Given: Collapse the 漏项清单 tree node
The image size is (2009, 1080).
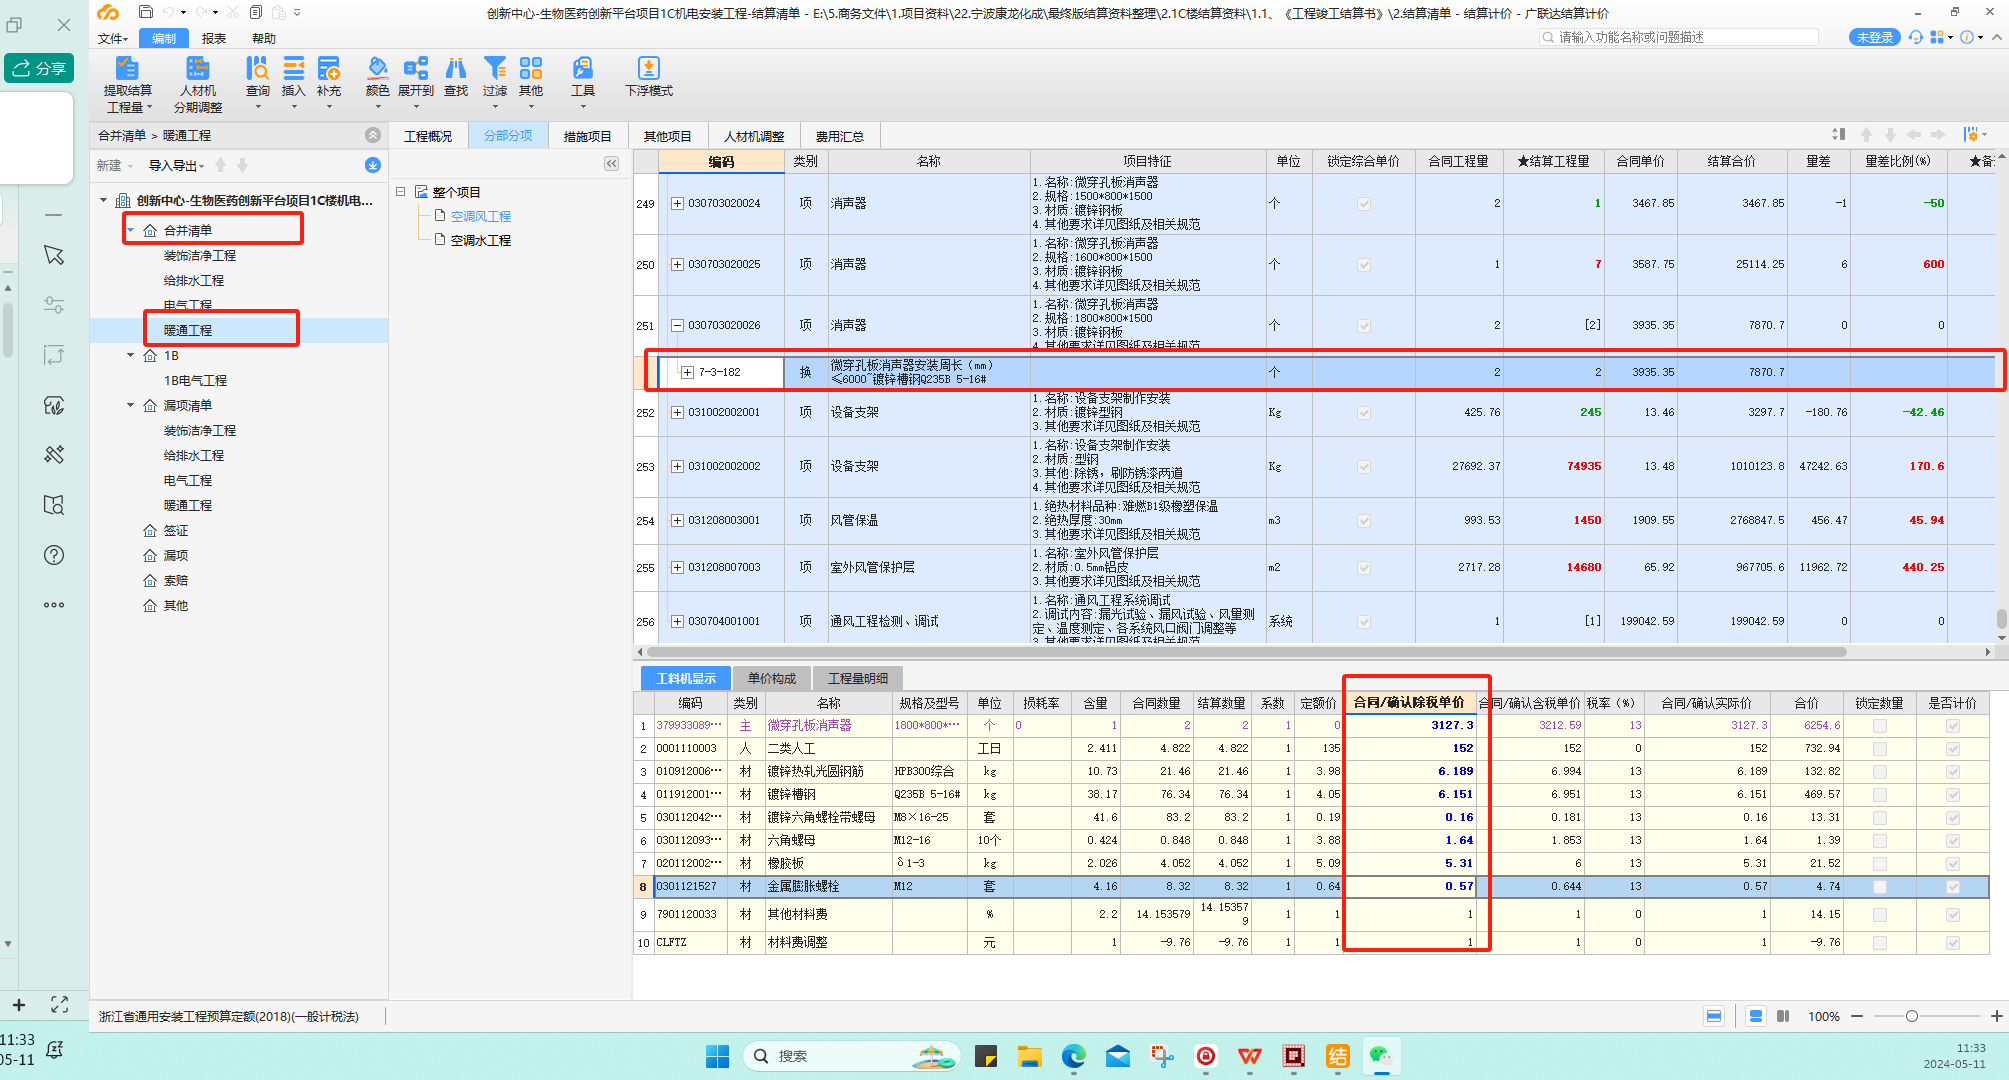Looking at the screenshot, I should (x=130, y=405).
